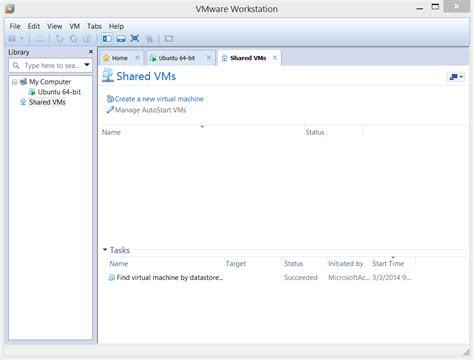Close the Library panel
The width and height of the screenshot is (474, 360).
[x=91, y=52]
